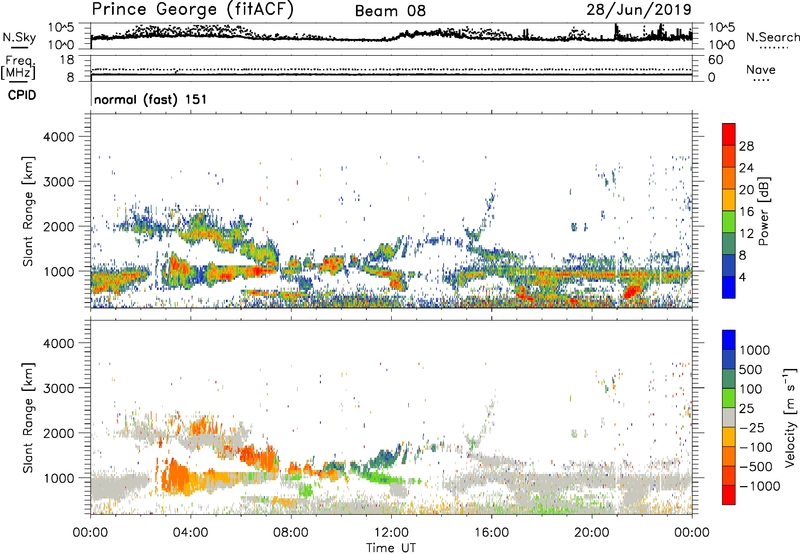Select the 3000 km tick in the power panel
The image size is (800, 554).
[59, 182]
